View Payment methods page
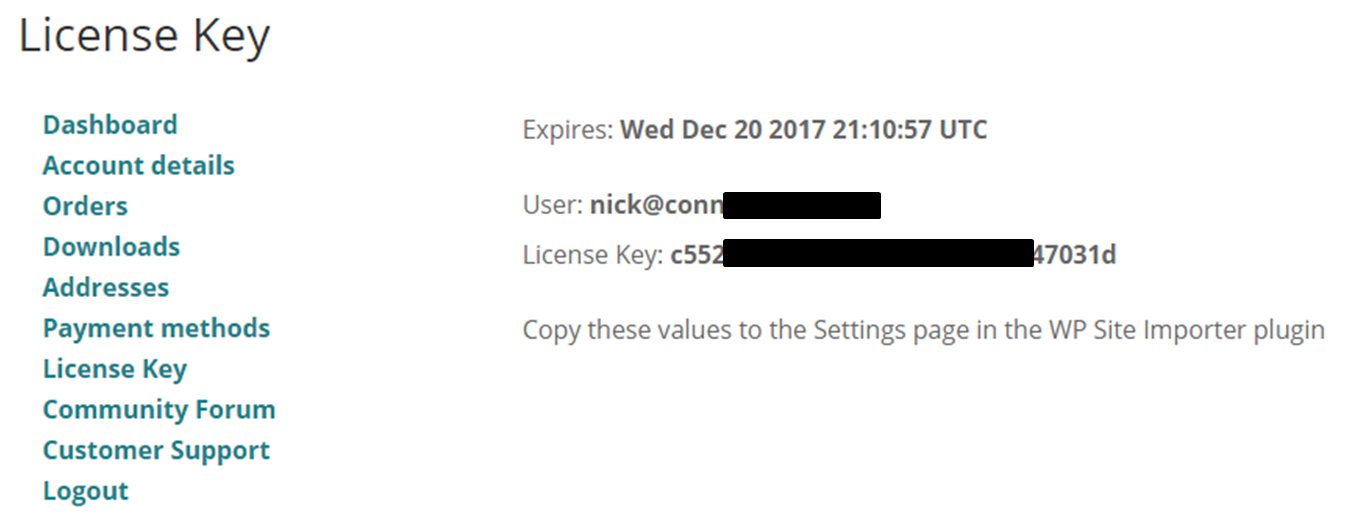 coord(156,329)
